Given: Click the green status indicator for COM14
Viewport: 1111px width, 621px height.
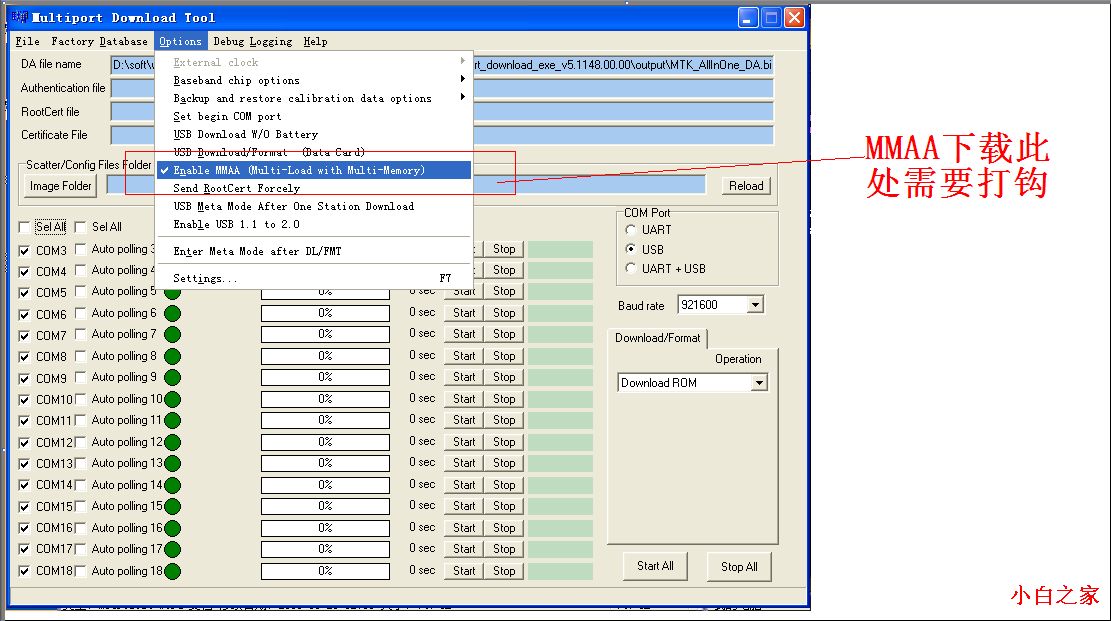Looking at the screenshot, I should [172, 486].
